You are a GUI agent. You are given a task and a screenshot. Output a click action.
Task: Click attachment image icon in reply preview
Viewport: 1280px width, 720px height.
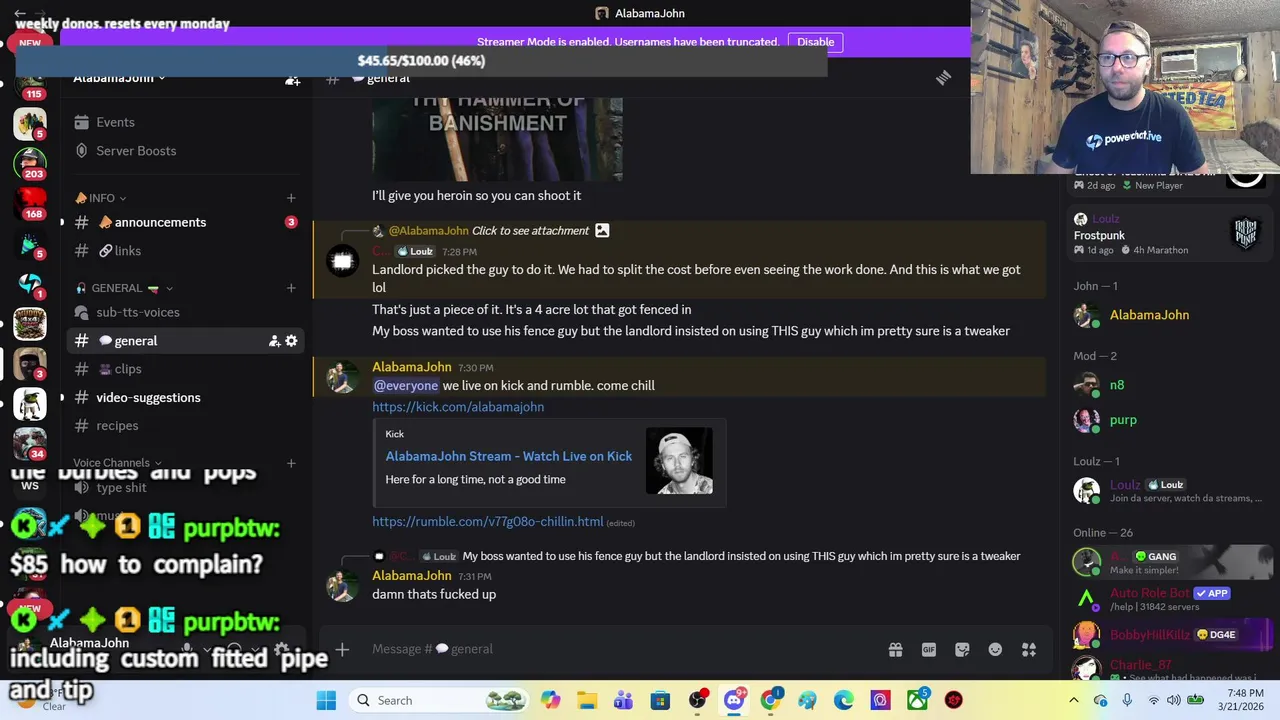pos(602,230)
